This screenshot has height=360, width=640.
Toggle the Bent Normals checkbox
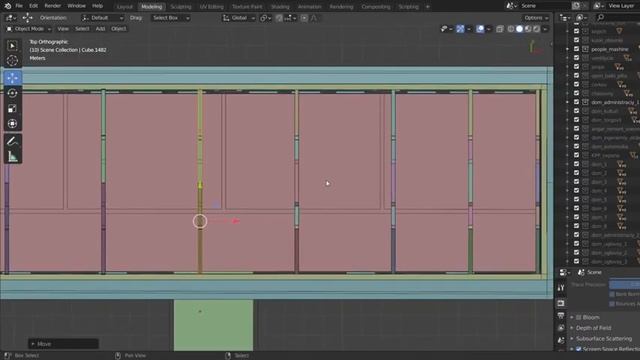click(x=612, y=294)
